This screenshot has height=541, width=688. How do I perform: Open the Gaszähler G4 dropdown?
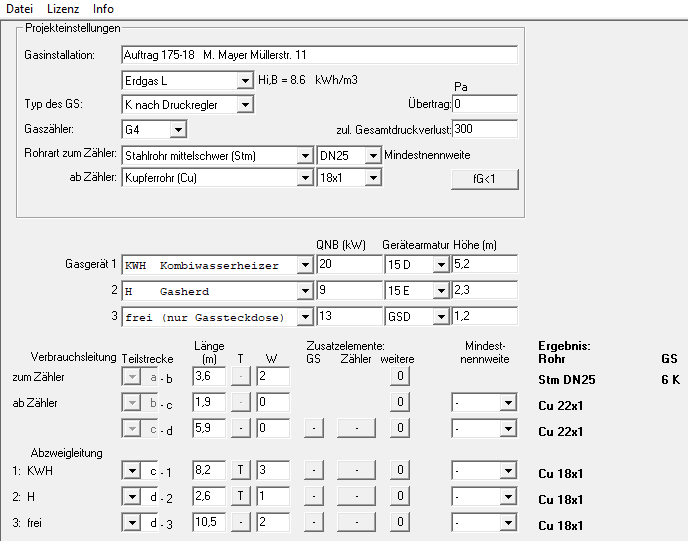pyautogui.click(x=178, y=129)
